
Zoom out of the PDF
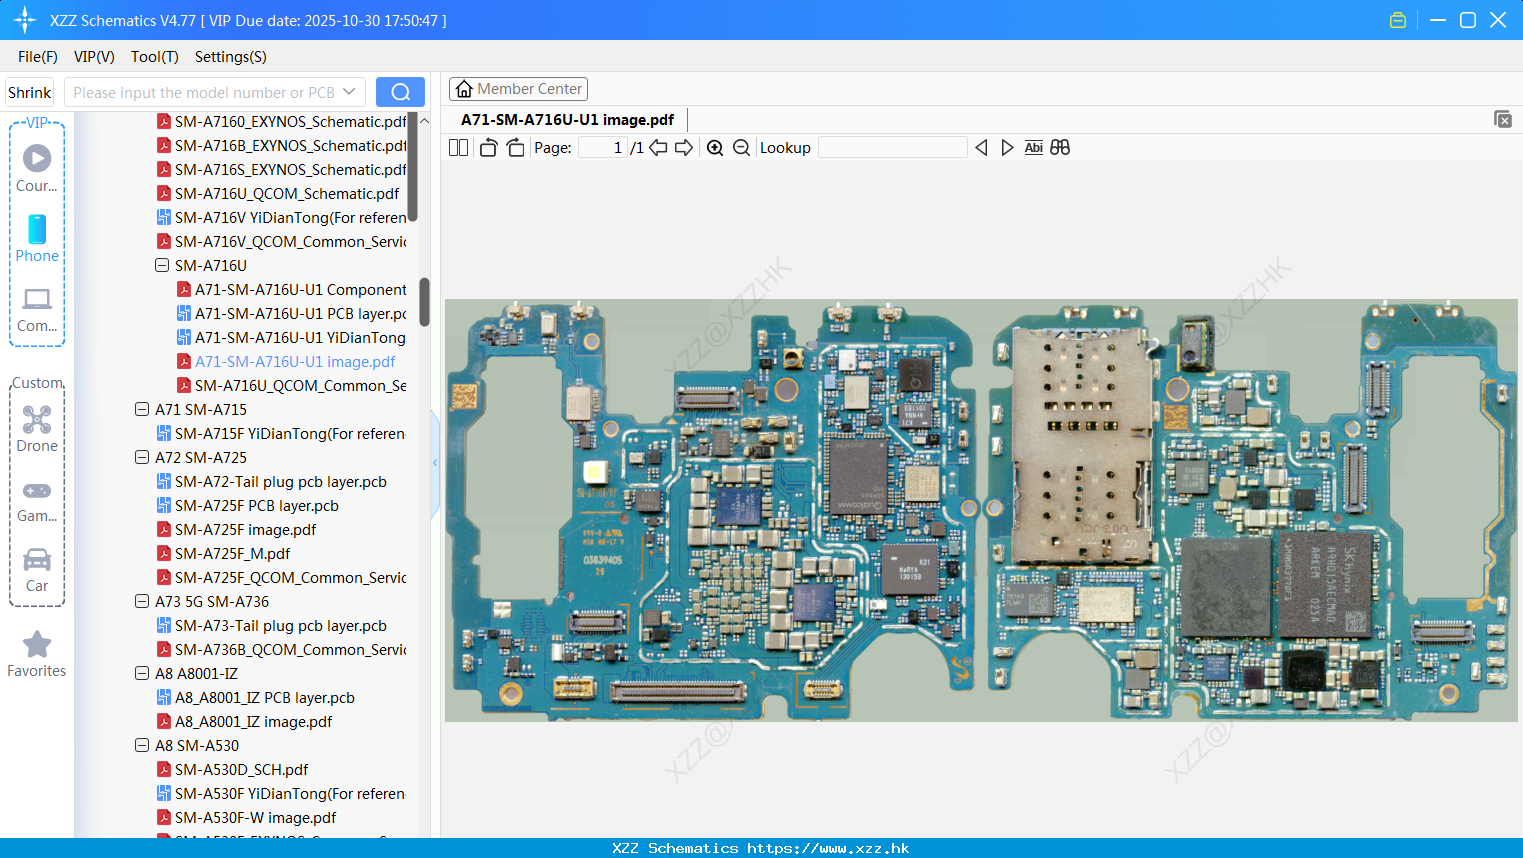click(x=741, y=148)
